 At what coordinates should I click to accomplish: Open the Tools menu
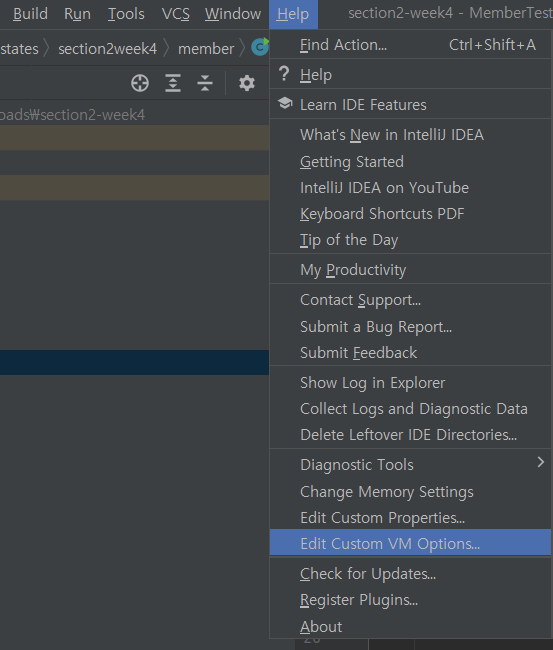tap(126, 14)
